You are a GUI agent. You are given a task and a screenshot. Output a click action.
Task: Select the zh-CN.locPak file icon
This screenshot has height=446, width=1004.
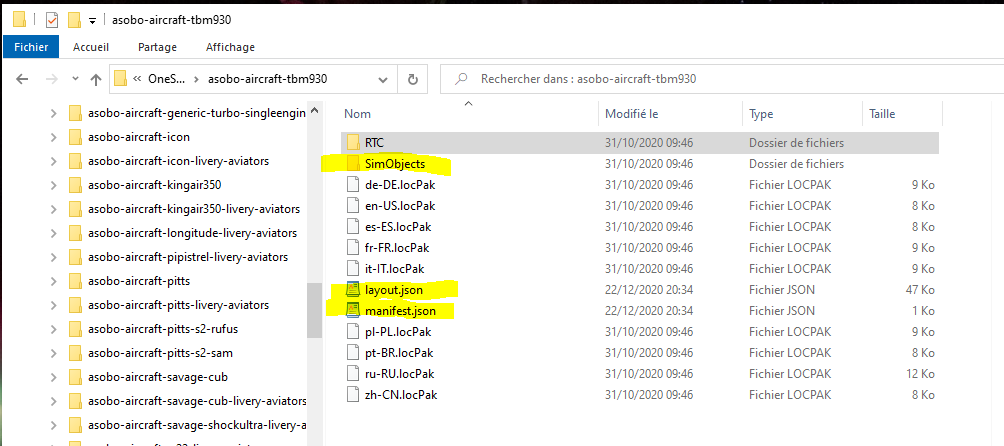[x=353, y=394]
